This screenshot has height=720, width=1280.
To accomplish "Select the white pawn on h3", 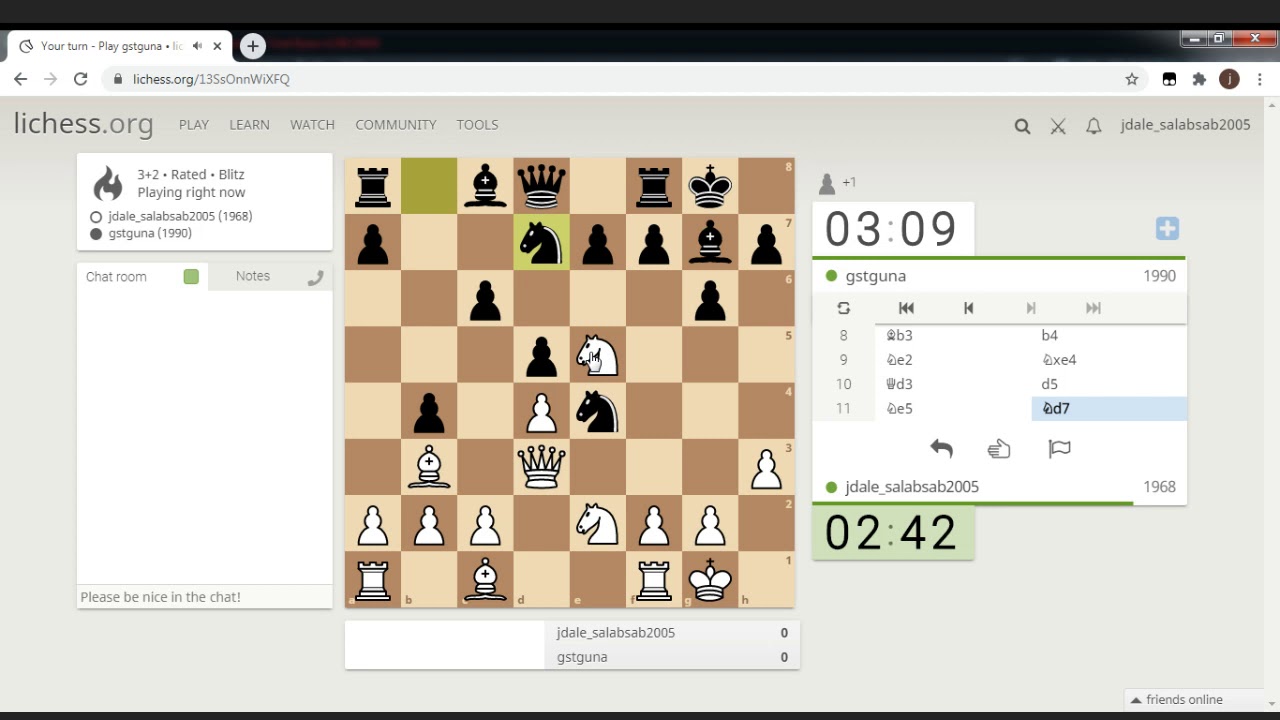I will (766, 467).
